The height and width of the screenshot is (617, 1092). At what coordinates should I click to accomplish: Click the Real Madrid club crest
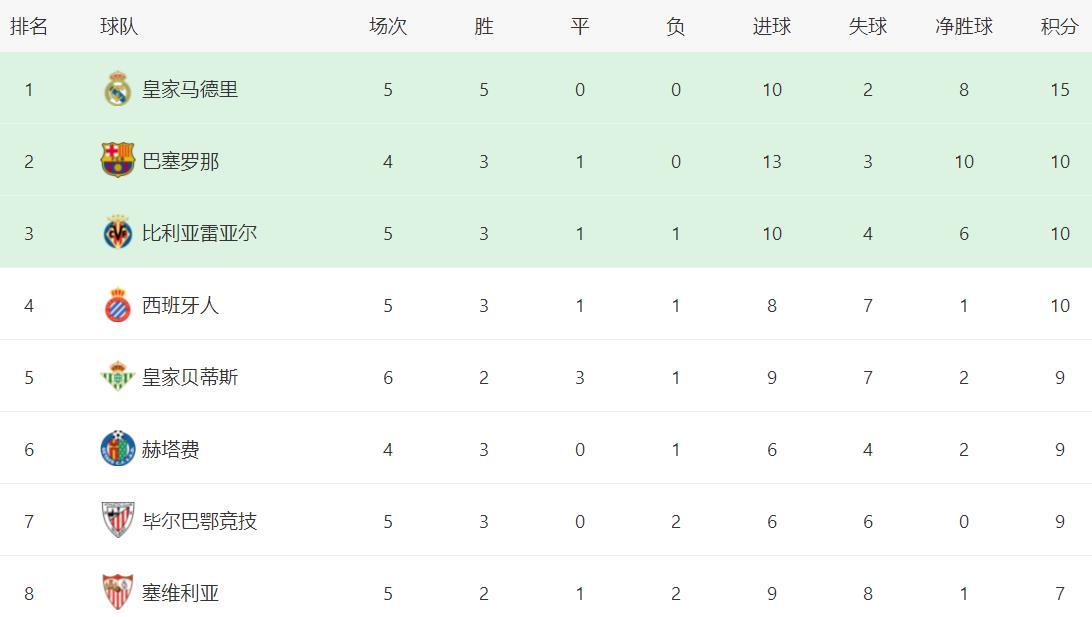(x=118, y=89)
